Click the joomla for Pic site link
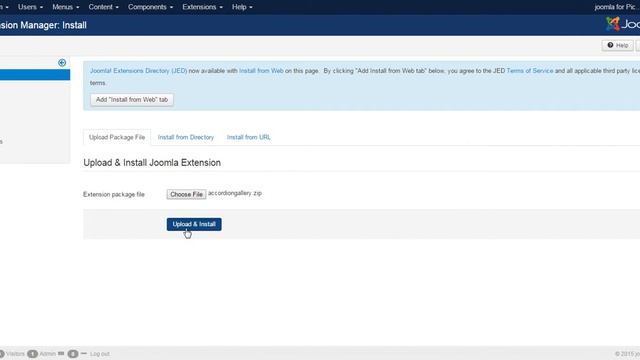The image size is (640, 360). coord(615,7)
